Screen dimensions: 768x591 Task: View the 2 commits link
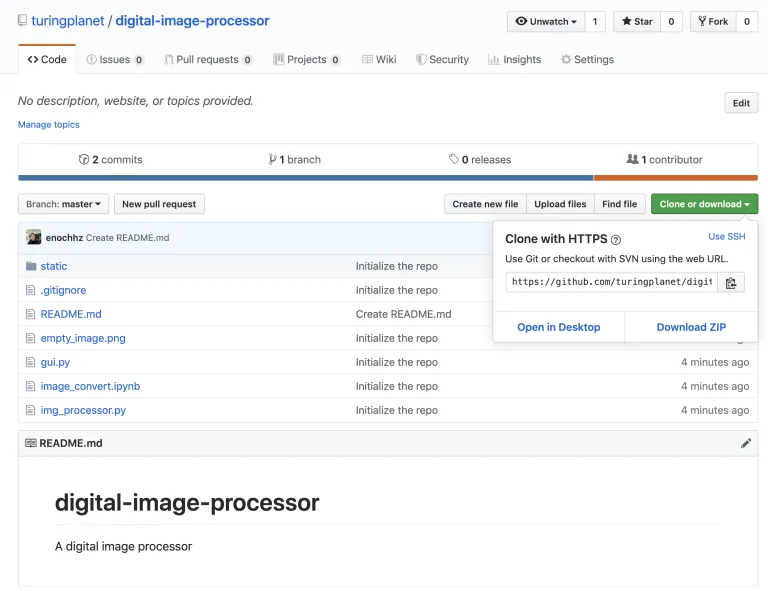pyautogui.click(x=111, y=160)
